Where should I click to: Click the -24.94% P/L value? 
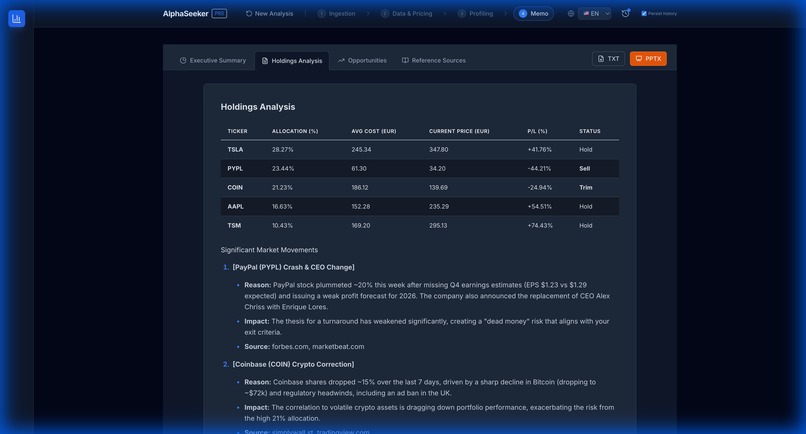tap(539, 188)
